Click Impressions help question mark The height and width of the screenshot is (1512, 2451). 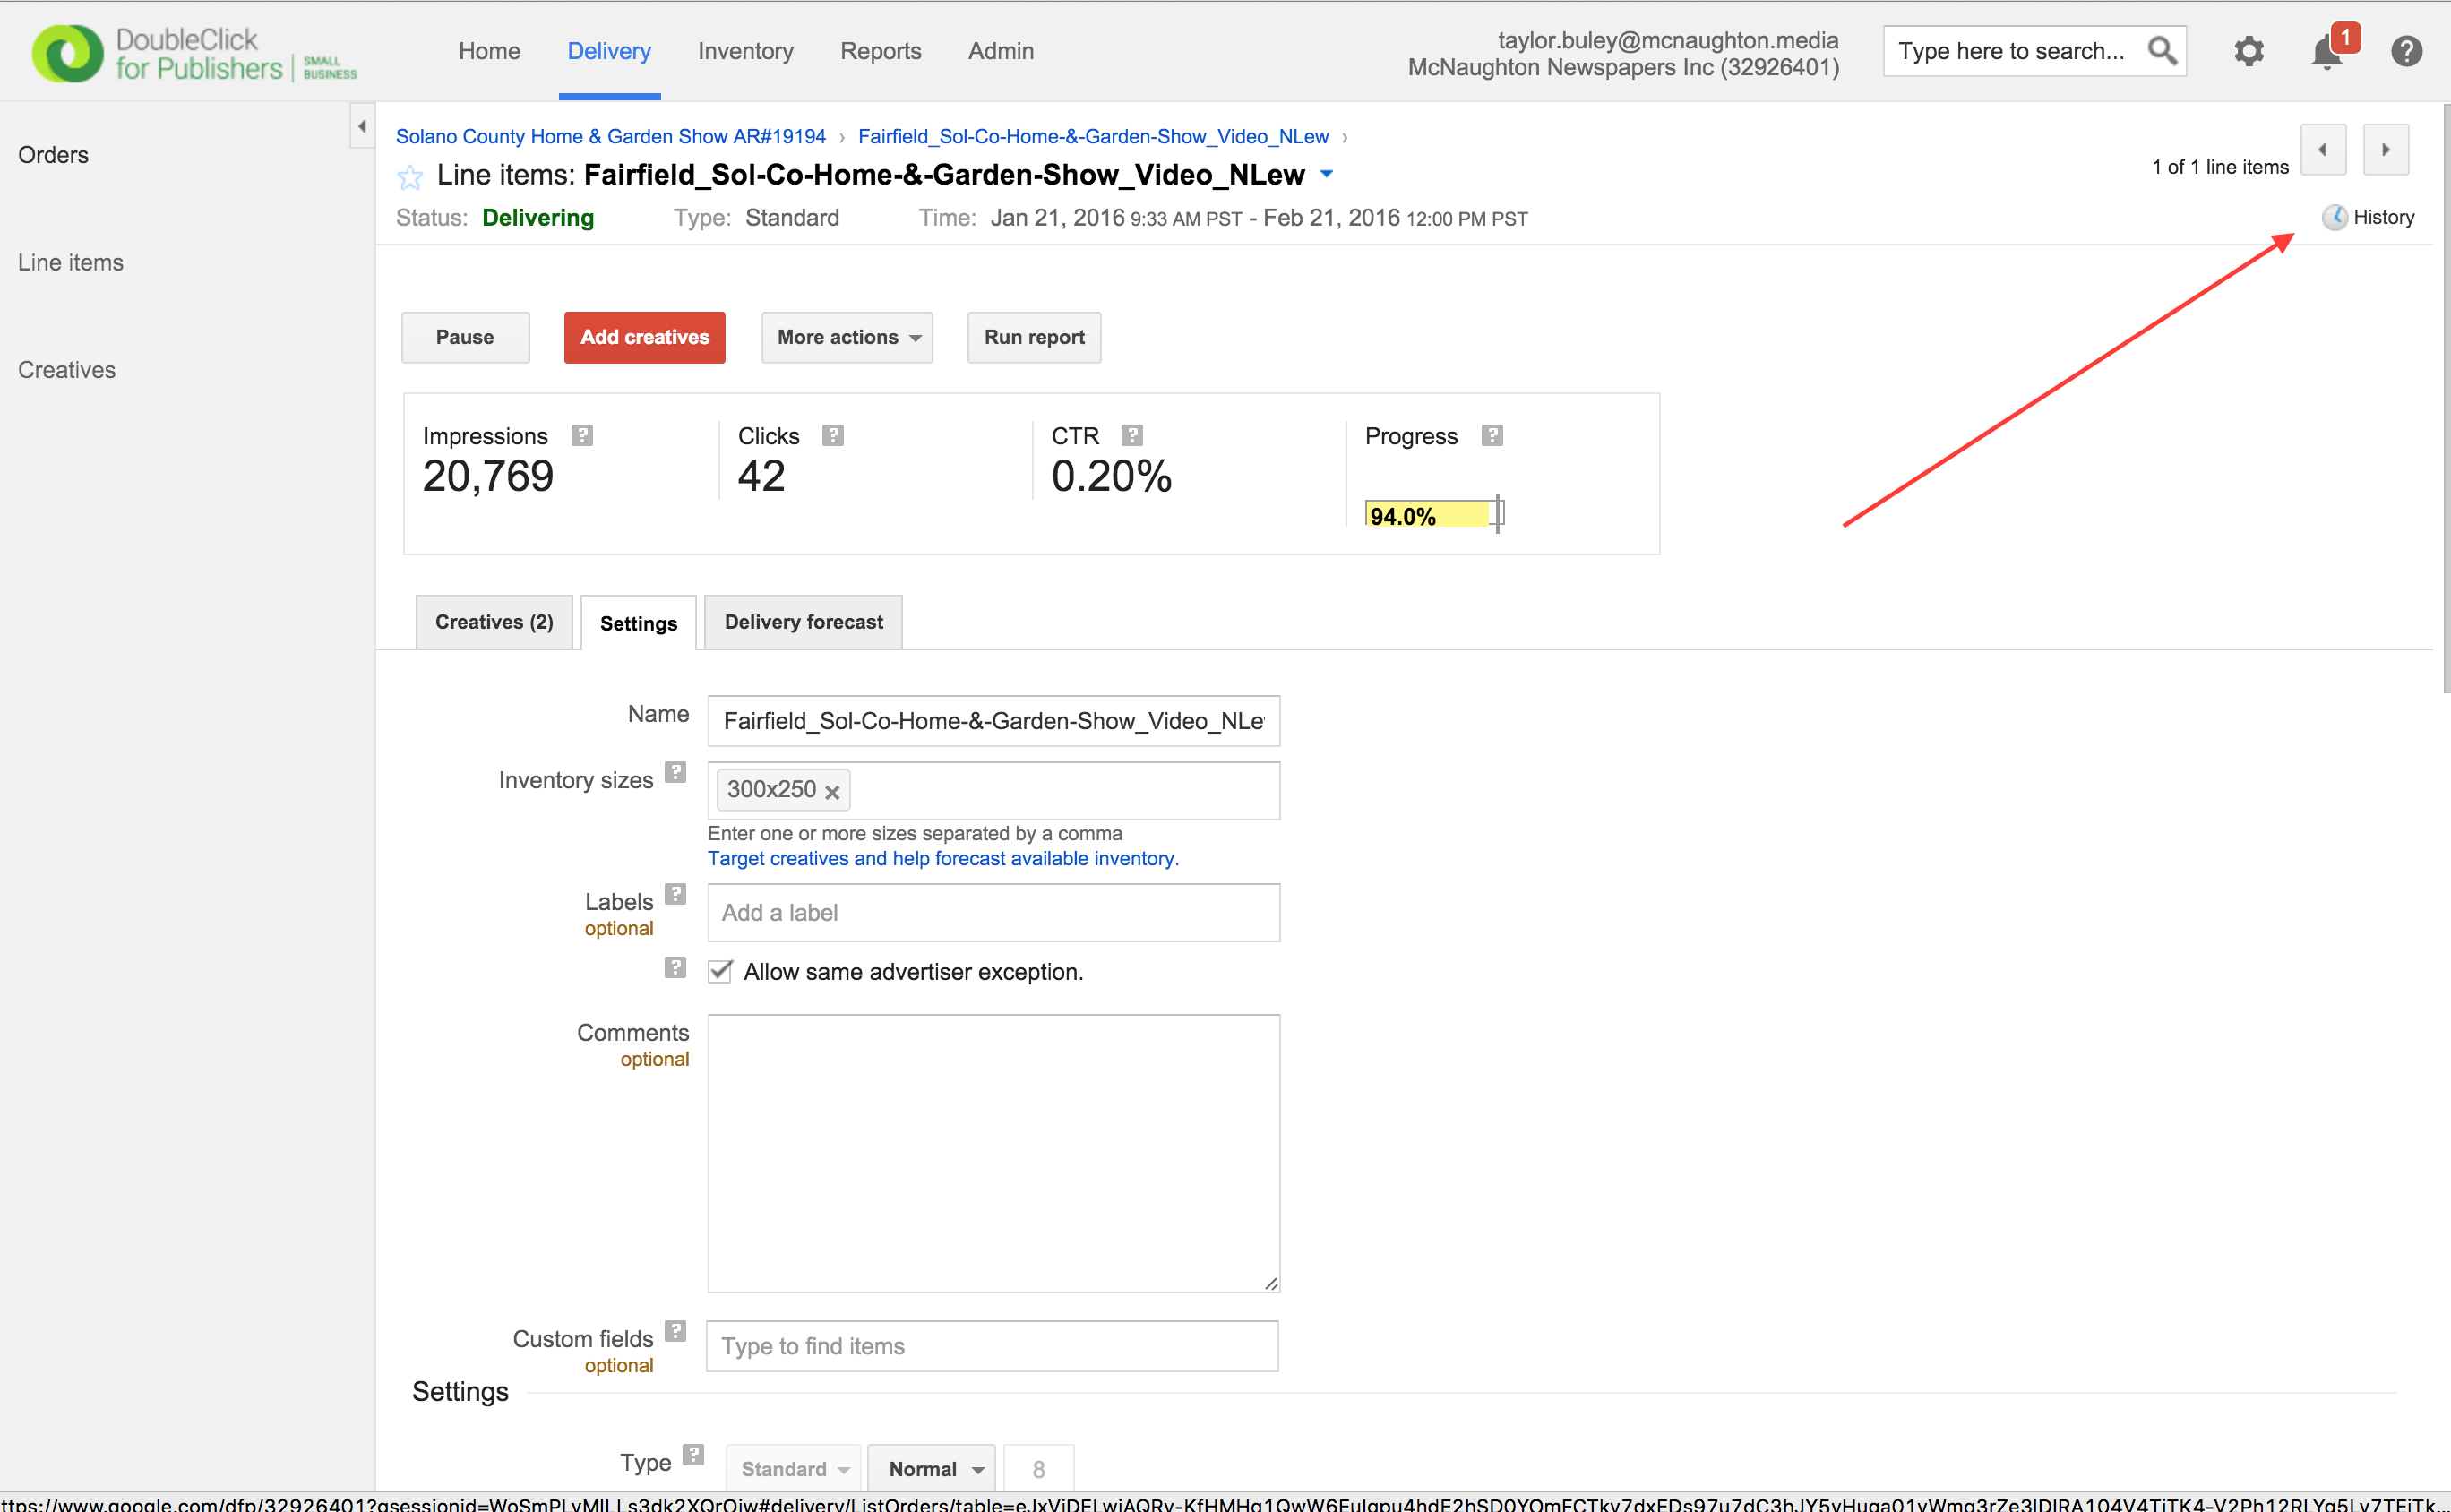582,435
